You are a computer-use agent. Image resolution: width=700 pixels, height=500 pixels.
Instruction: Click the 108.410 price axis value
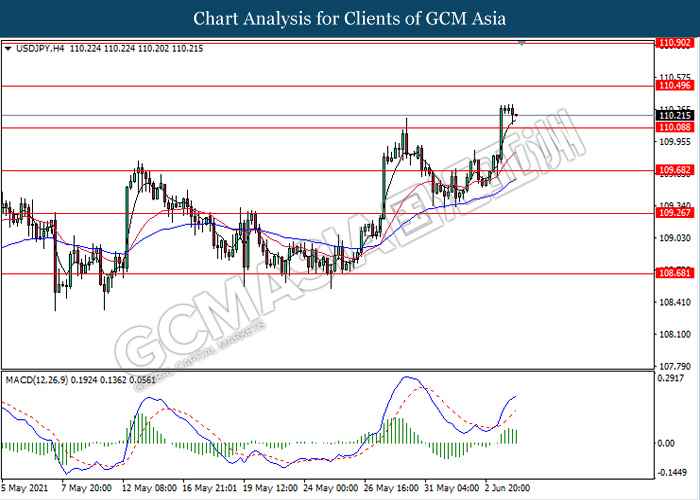point(675,302)
